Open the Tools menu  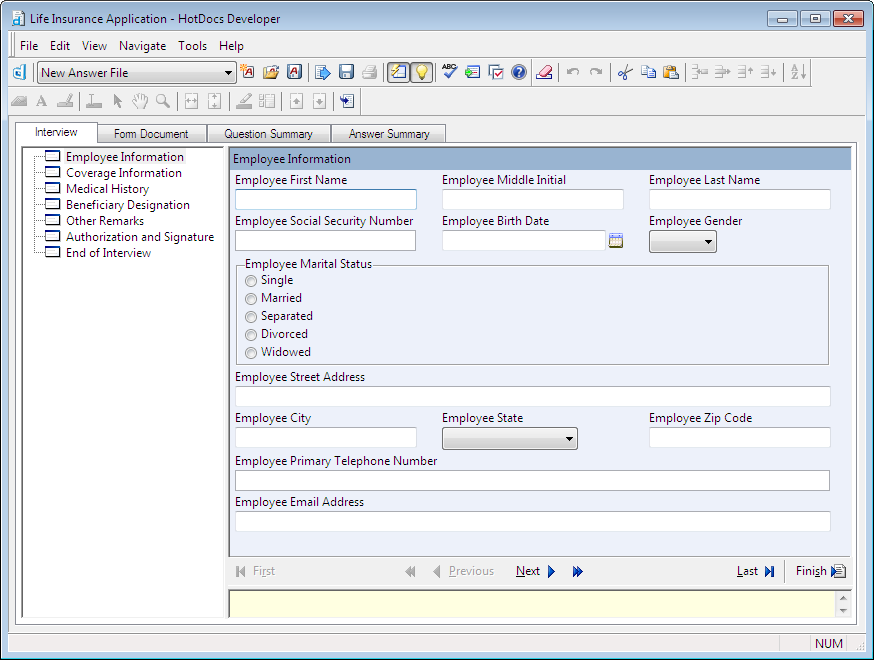[192, 46]
